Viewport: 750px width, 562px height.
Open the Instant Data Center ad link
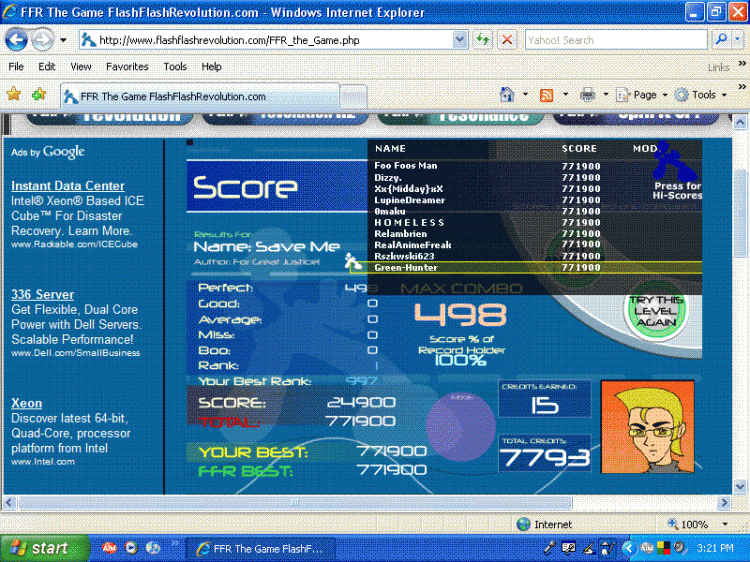68,186
